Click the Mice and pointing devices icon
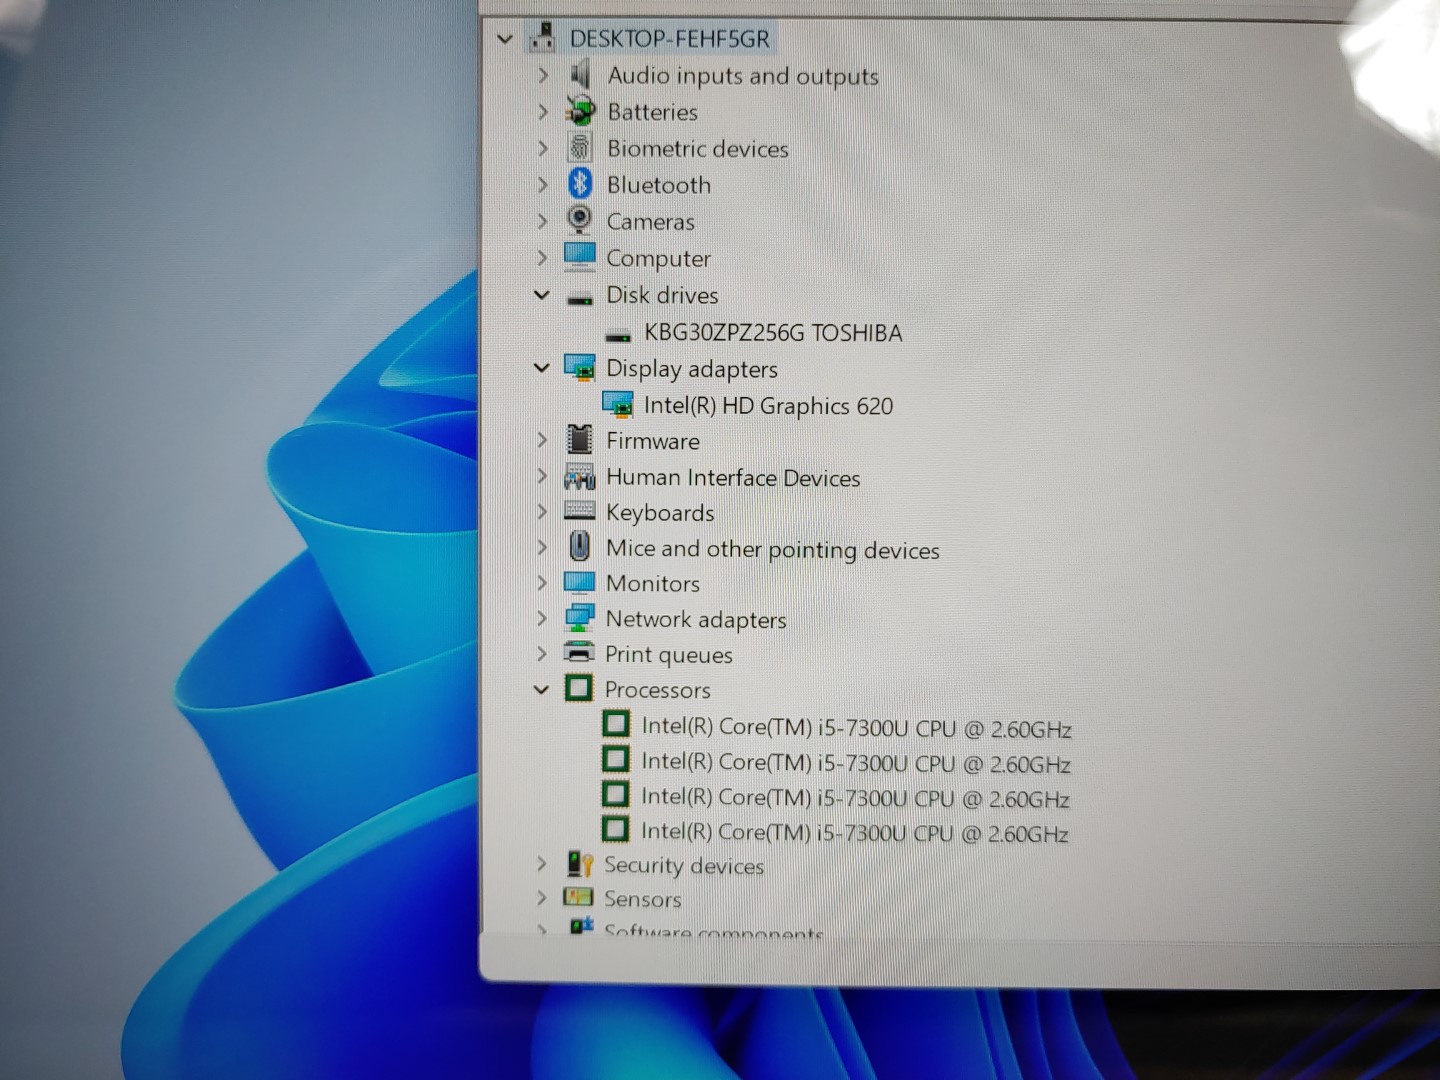The height and width of the screenshot is (1080, 1440). 579,546
